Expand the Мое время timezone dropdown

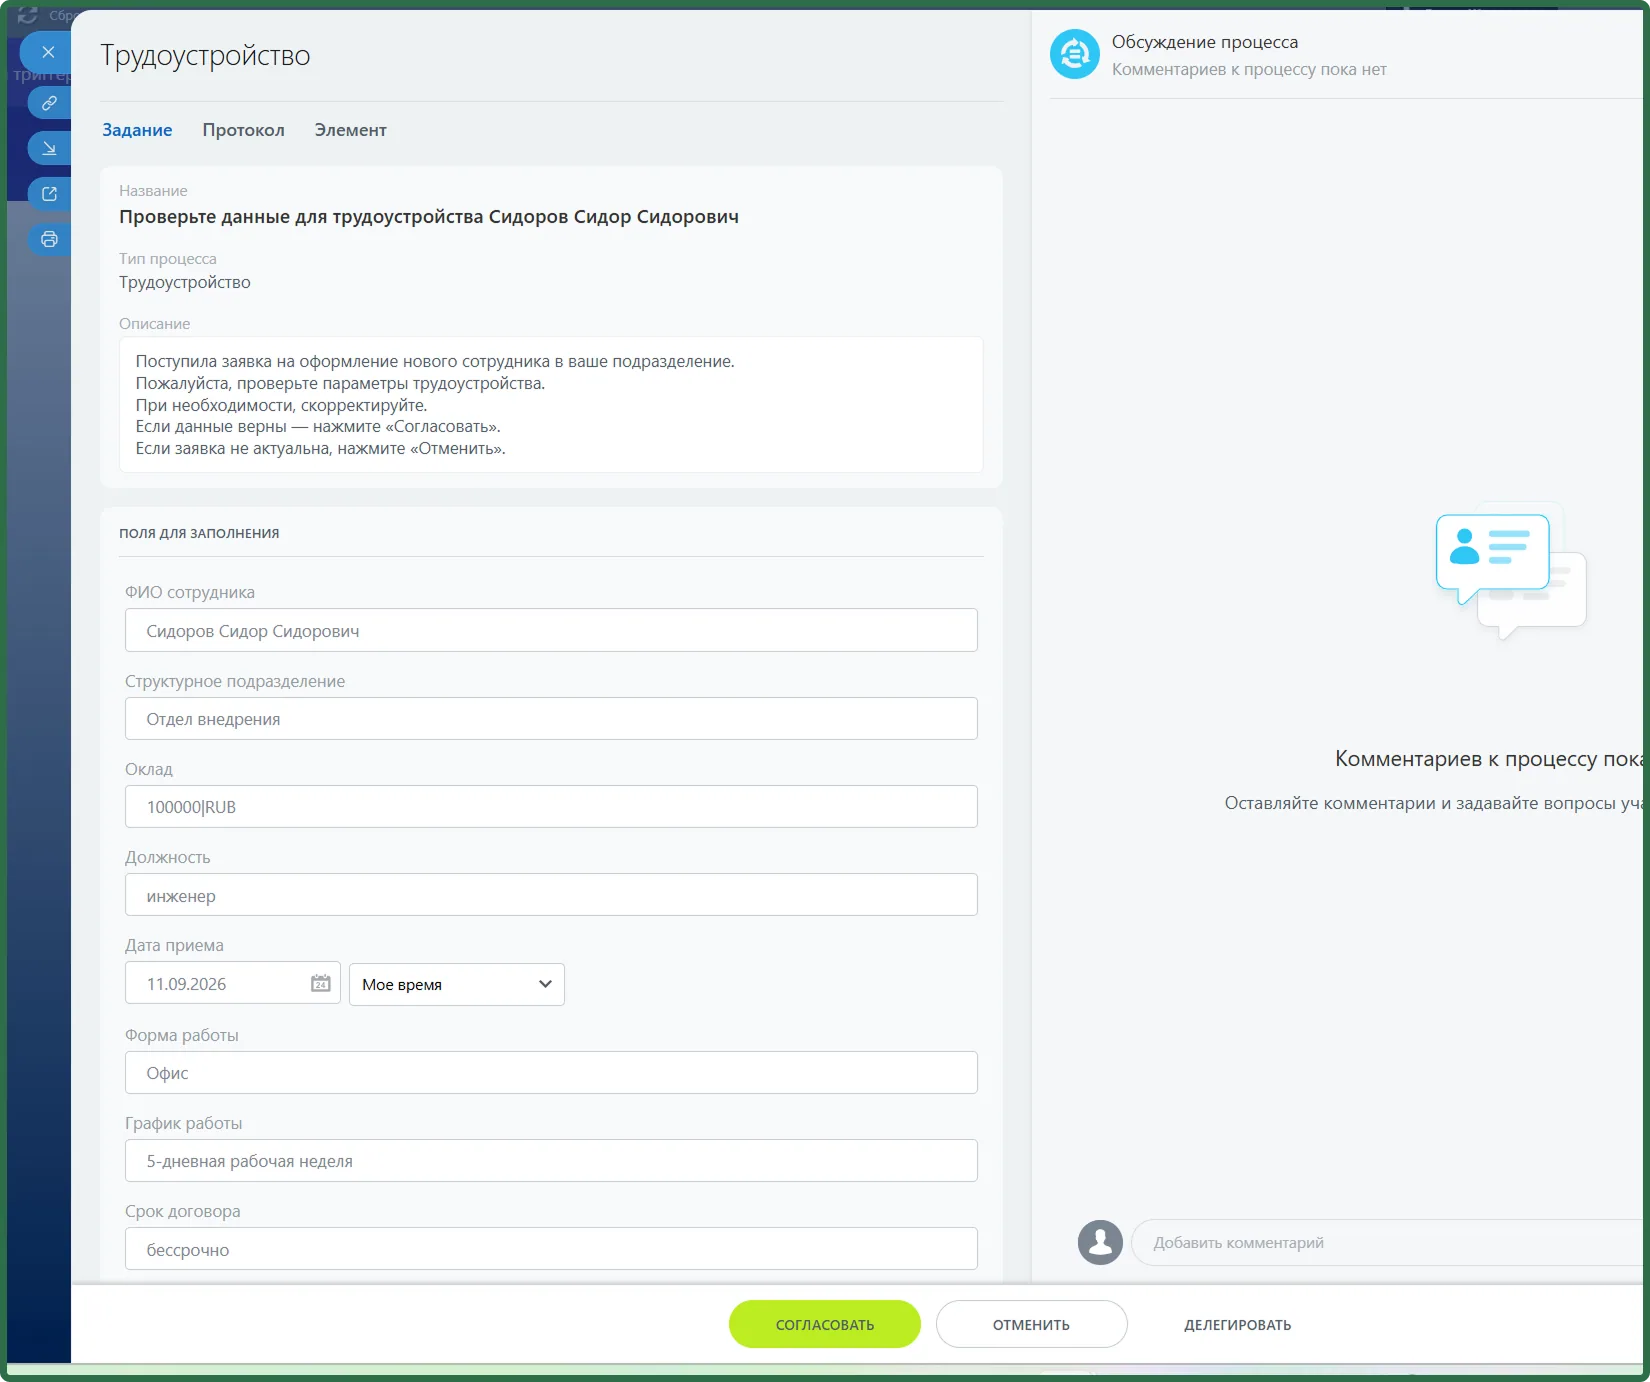click(457, 984)
